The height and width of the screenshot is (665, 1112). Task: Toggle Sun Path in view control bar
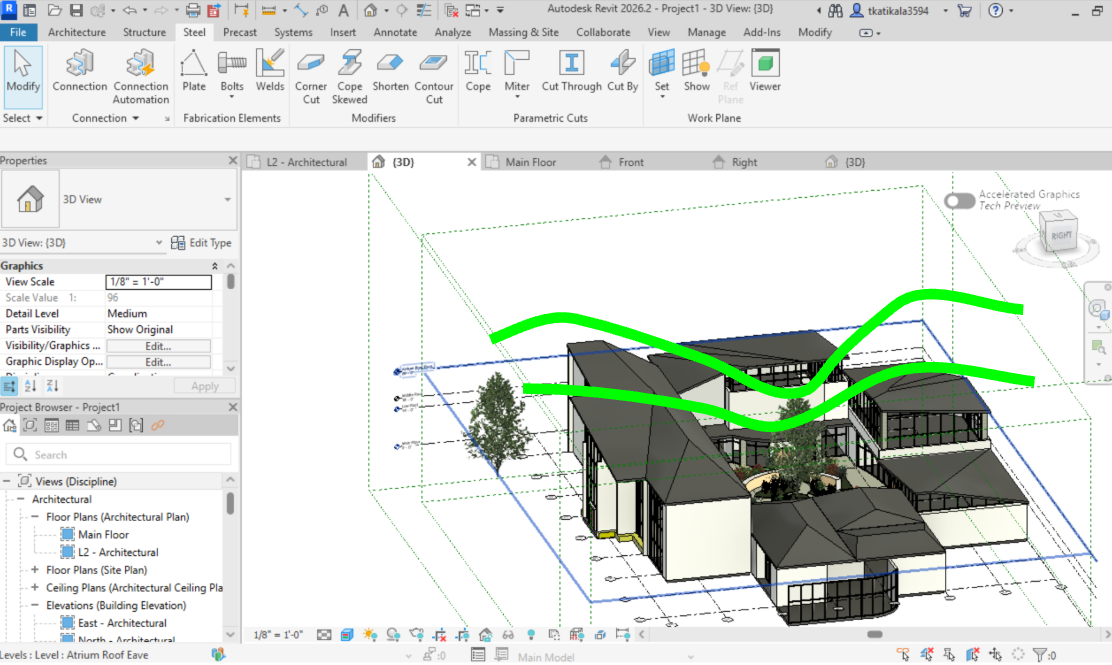370,635
